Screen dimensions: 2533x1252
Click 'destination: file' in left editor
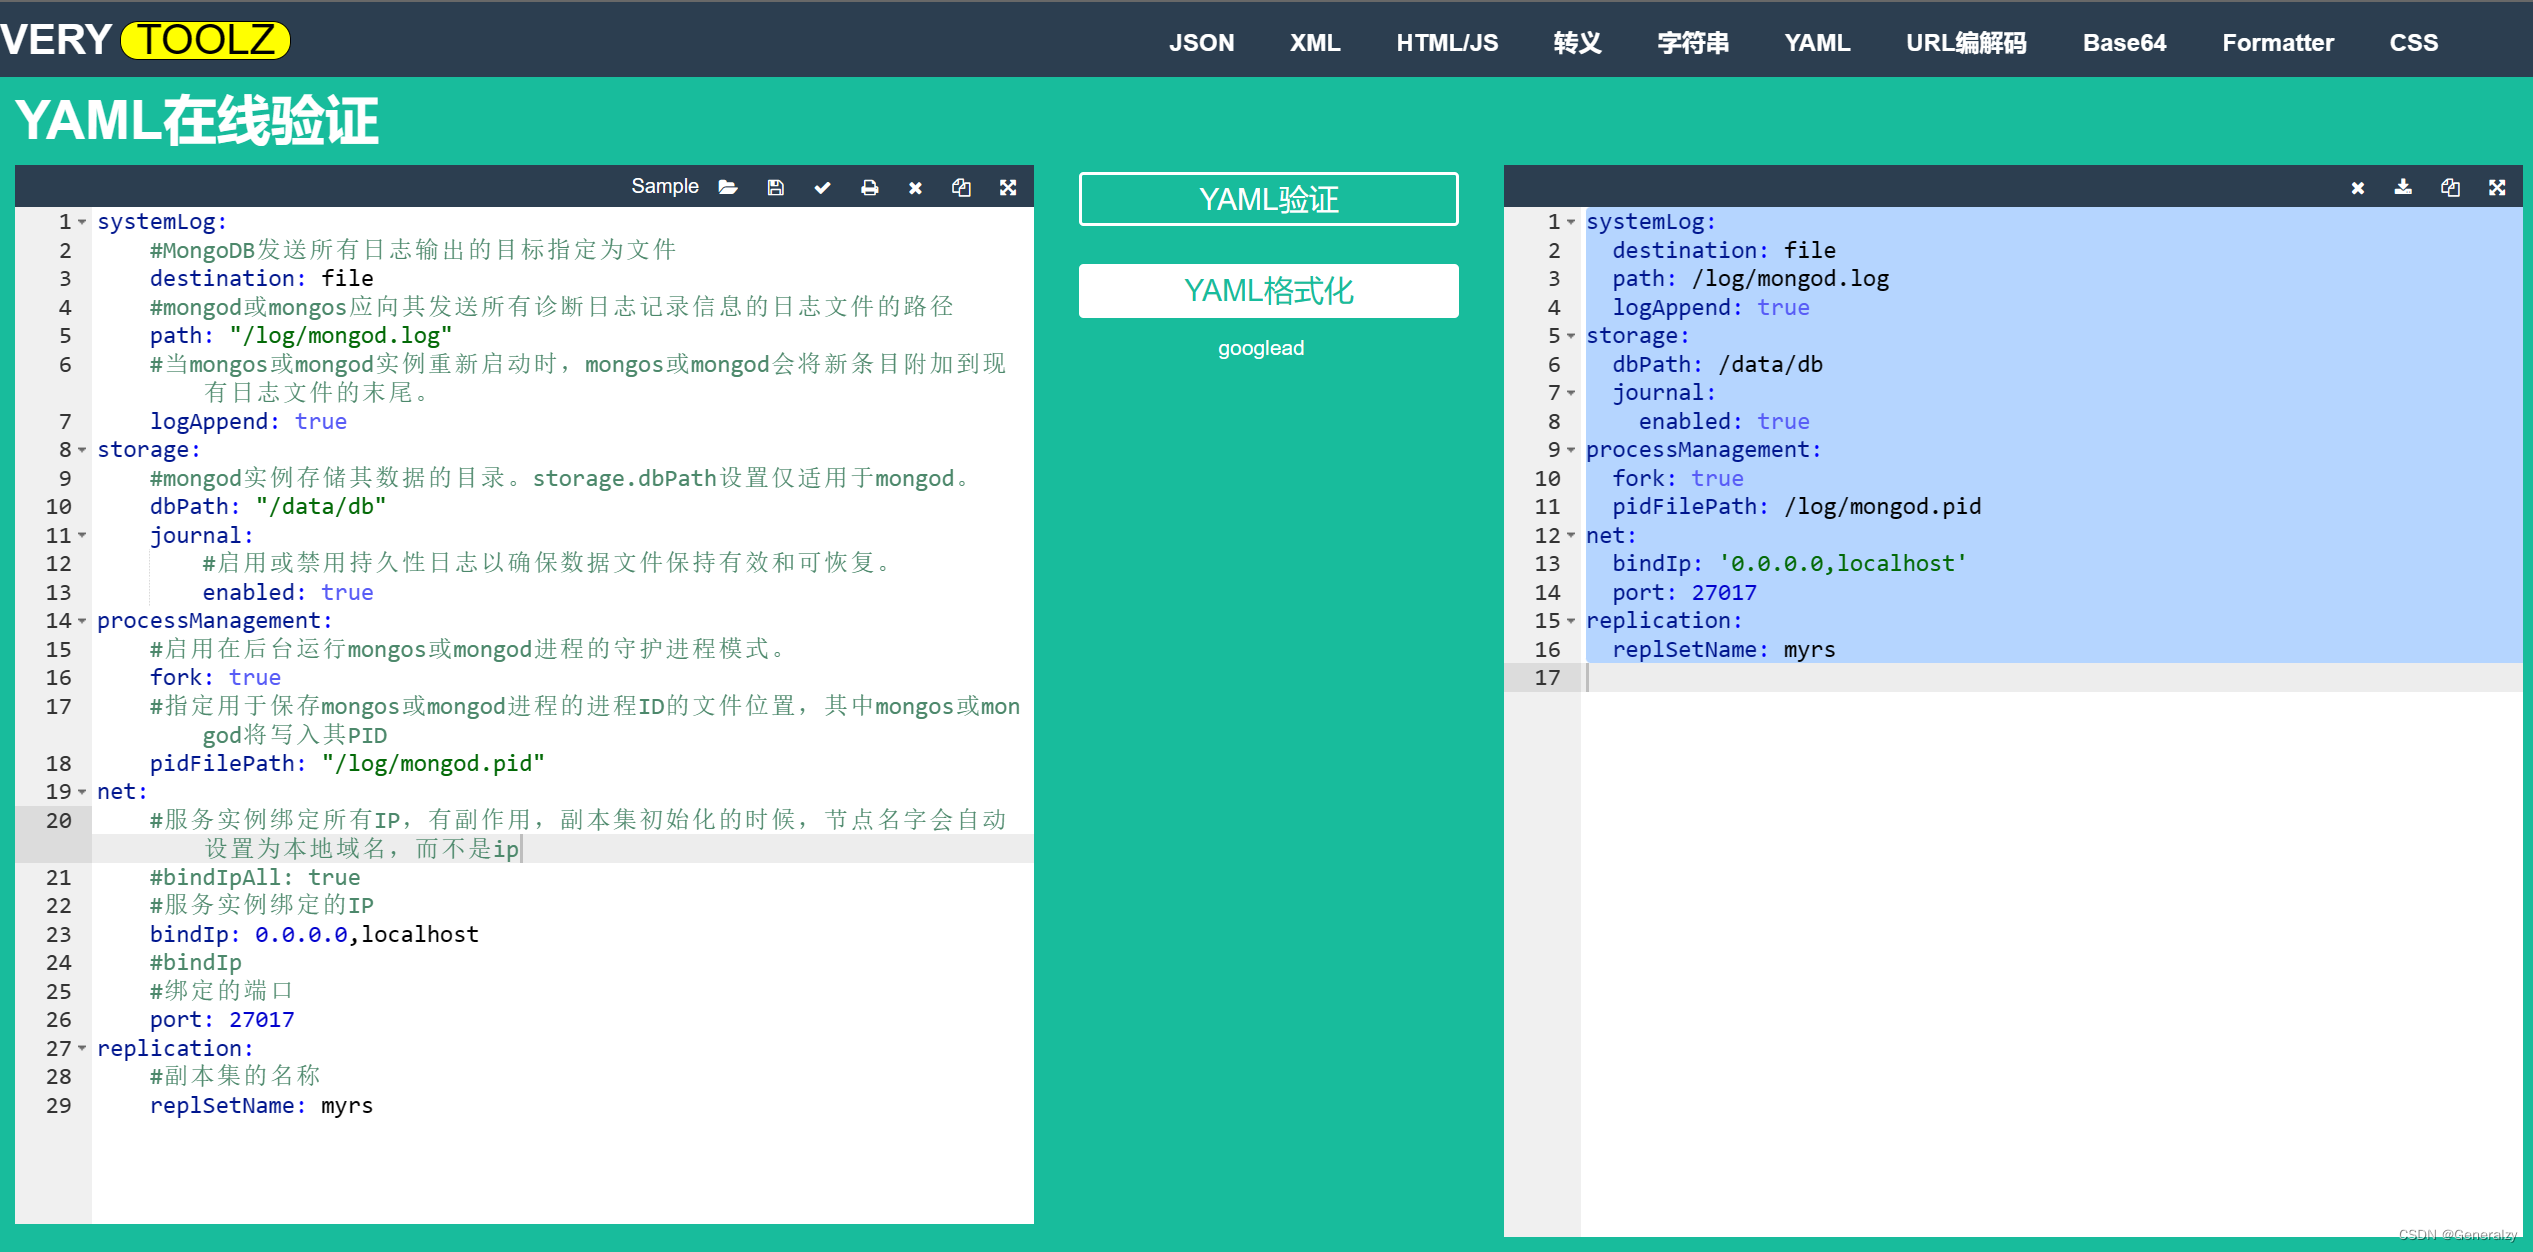click(261, 279)
